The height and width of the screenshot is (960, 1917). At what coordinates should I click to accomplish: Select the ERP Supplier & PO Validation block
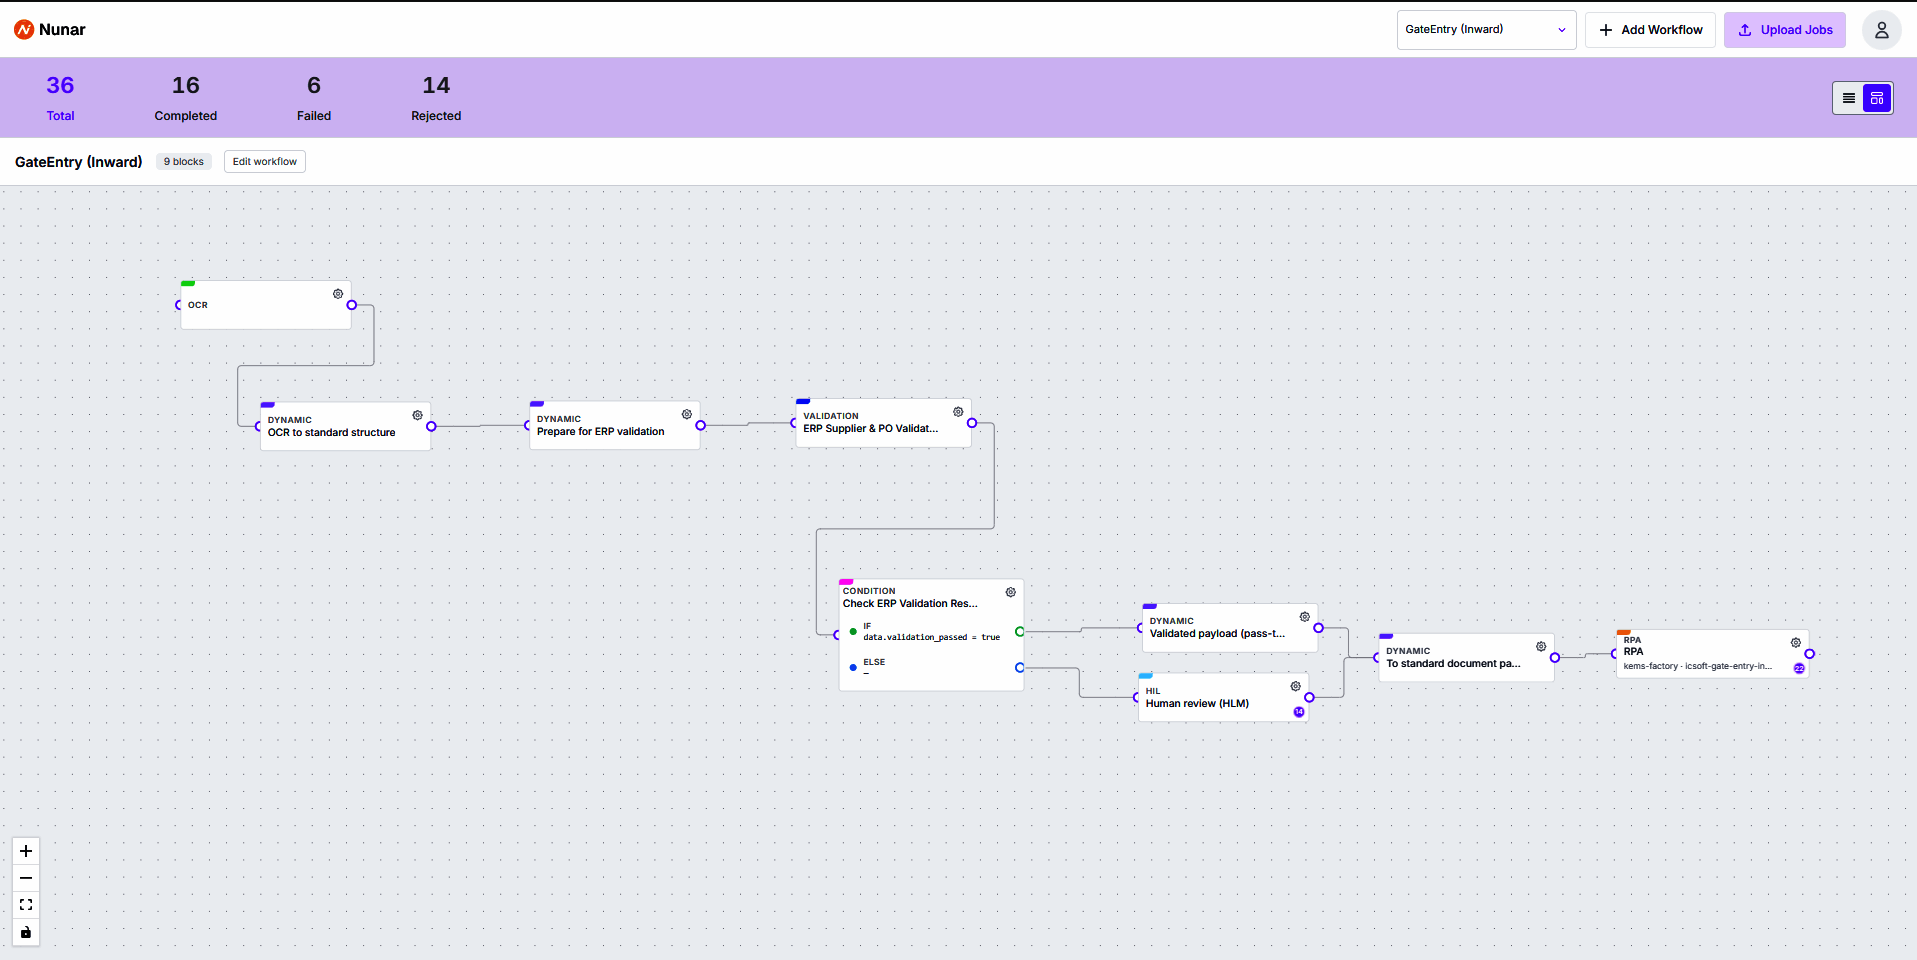click(883, 422)
